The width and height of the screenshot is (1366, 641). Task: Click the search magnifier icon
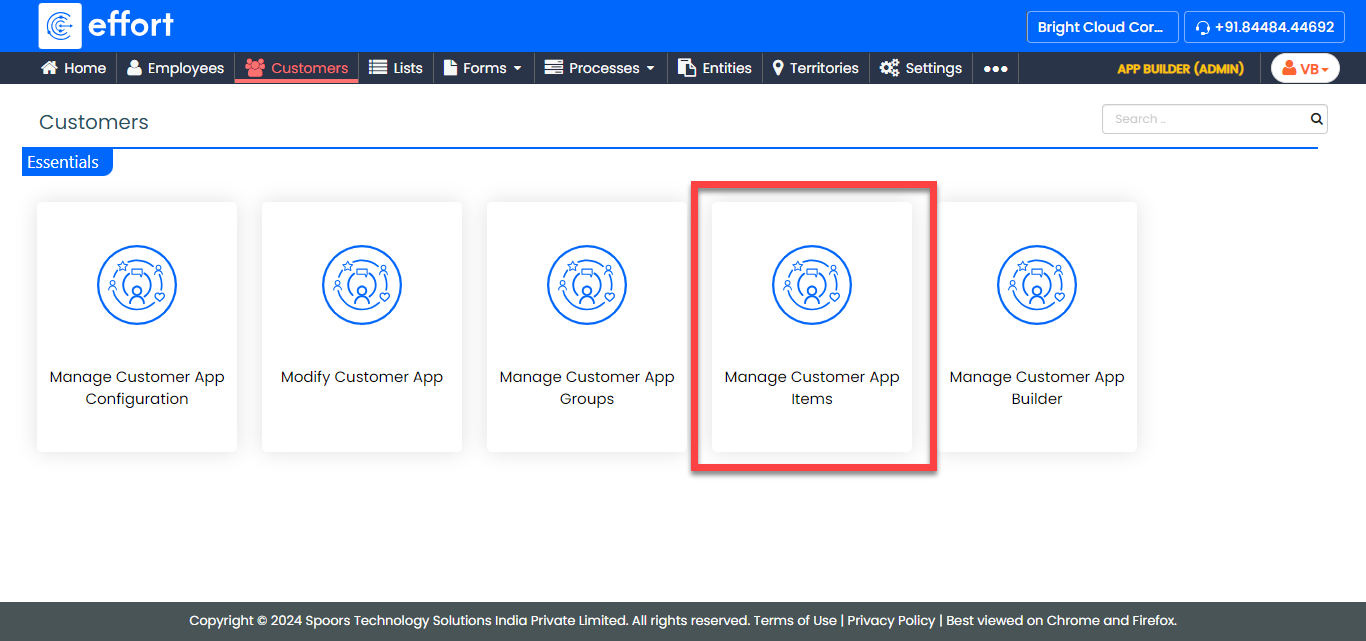(x=1316, y=119)
